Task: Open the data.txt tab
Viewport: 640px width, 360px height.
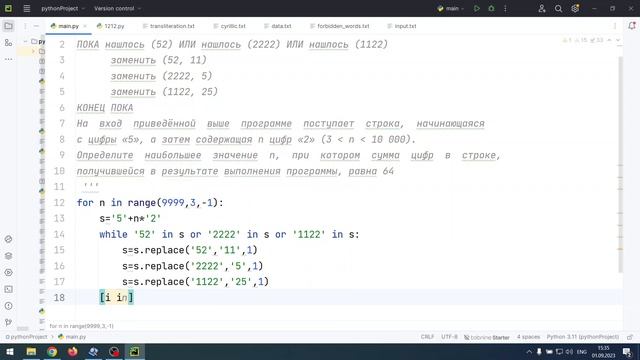Action: pyautogui.click(x=278, y=26)
